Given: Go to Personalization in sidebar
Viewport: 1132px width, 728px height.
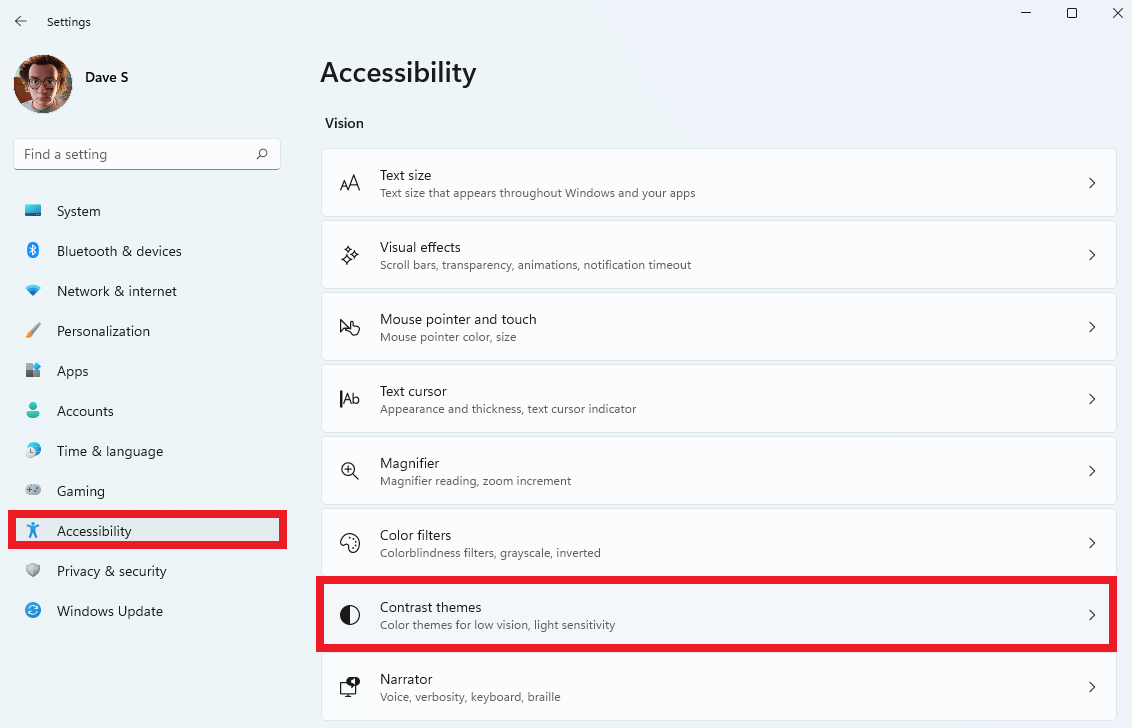Looking at the screenshot, I should [103, 331].
